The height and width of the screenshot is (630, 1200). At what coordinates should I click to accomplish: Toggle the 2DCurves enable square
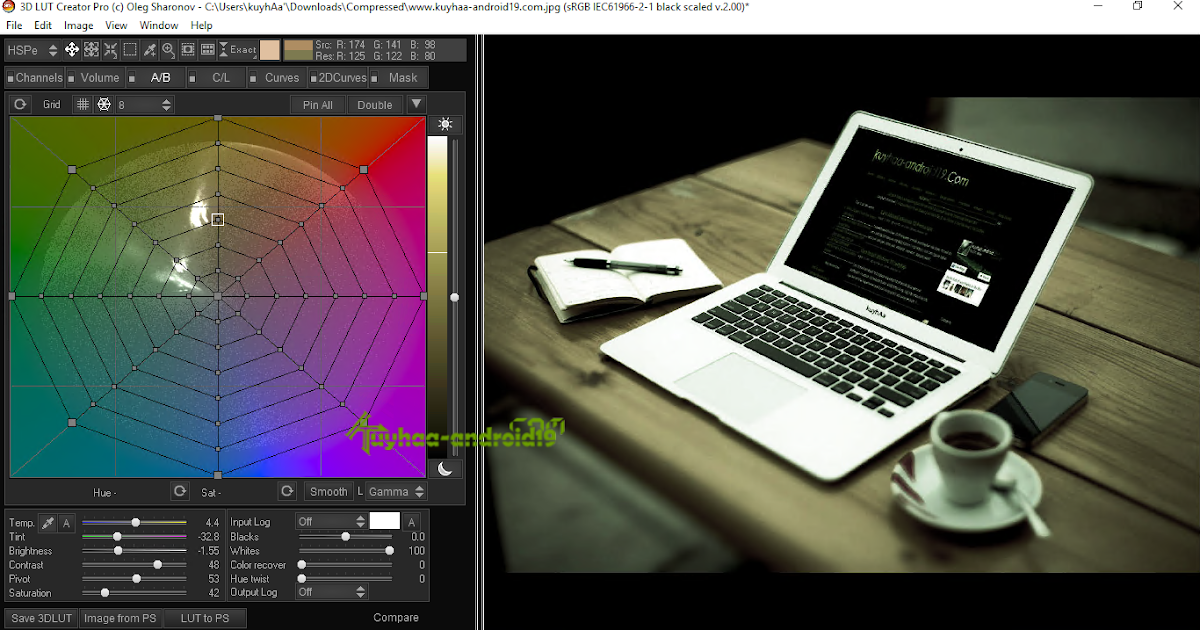[x=313, y=78]
